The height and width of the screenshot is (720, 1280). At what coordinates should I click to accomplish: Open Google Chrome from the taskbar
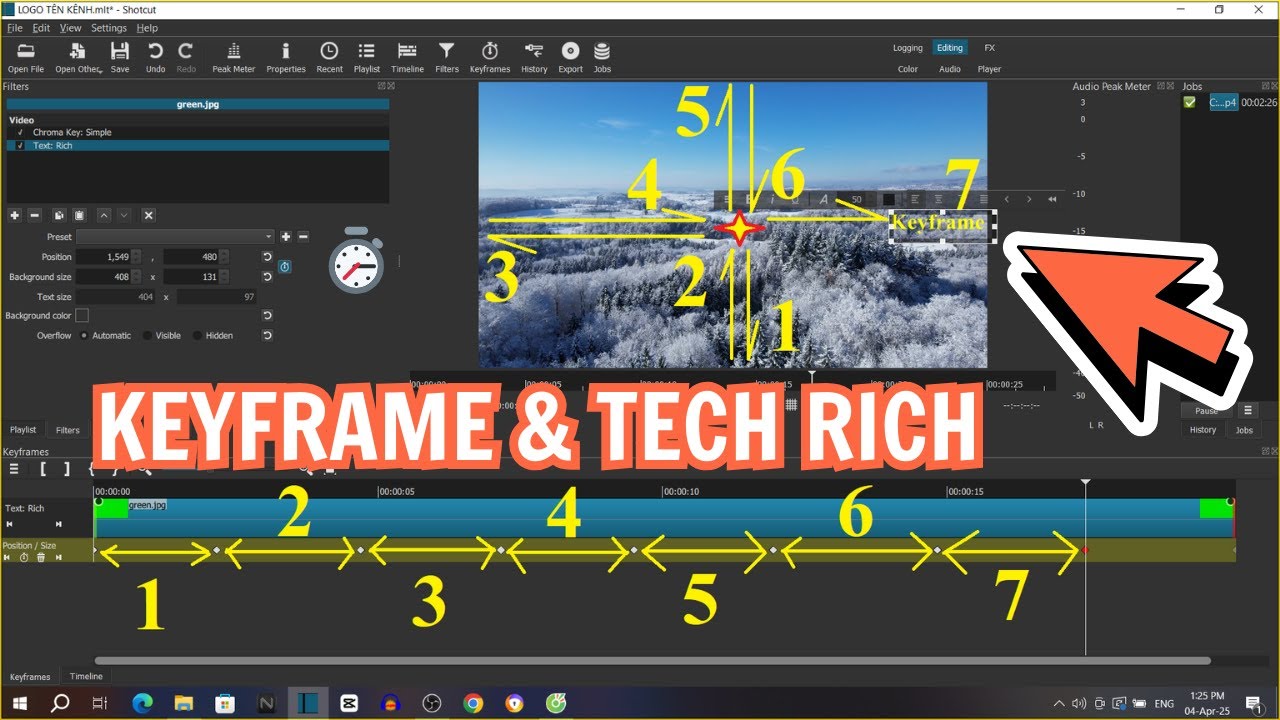tap(473, 703)
